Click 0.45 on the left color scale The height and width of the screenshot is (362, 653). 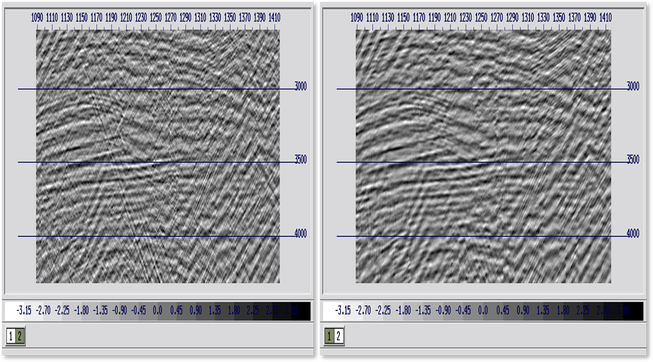176,310
